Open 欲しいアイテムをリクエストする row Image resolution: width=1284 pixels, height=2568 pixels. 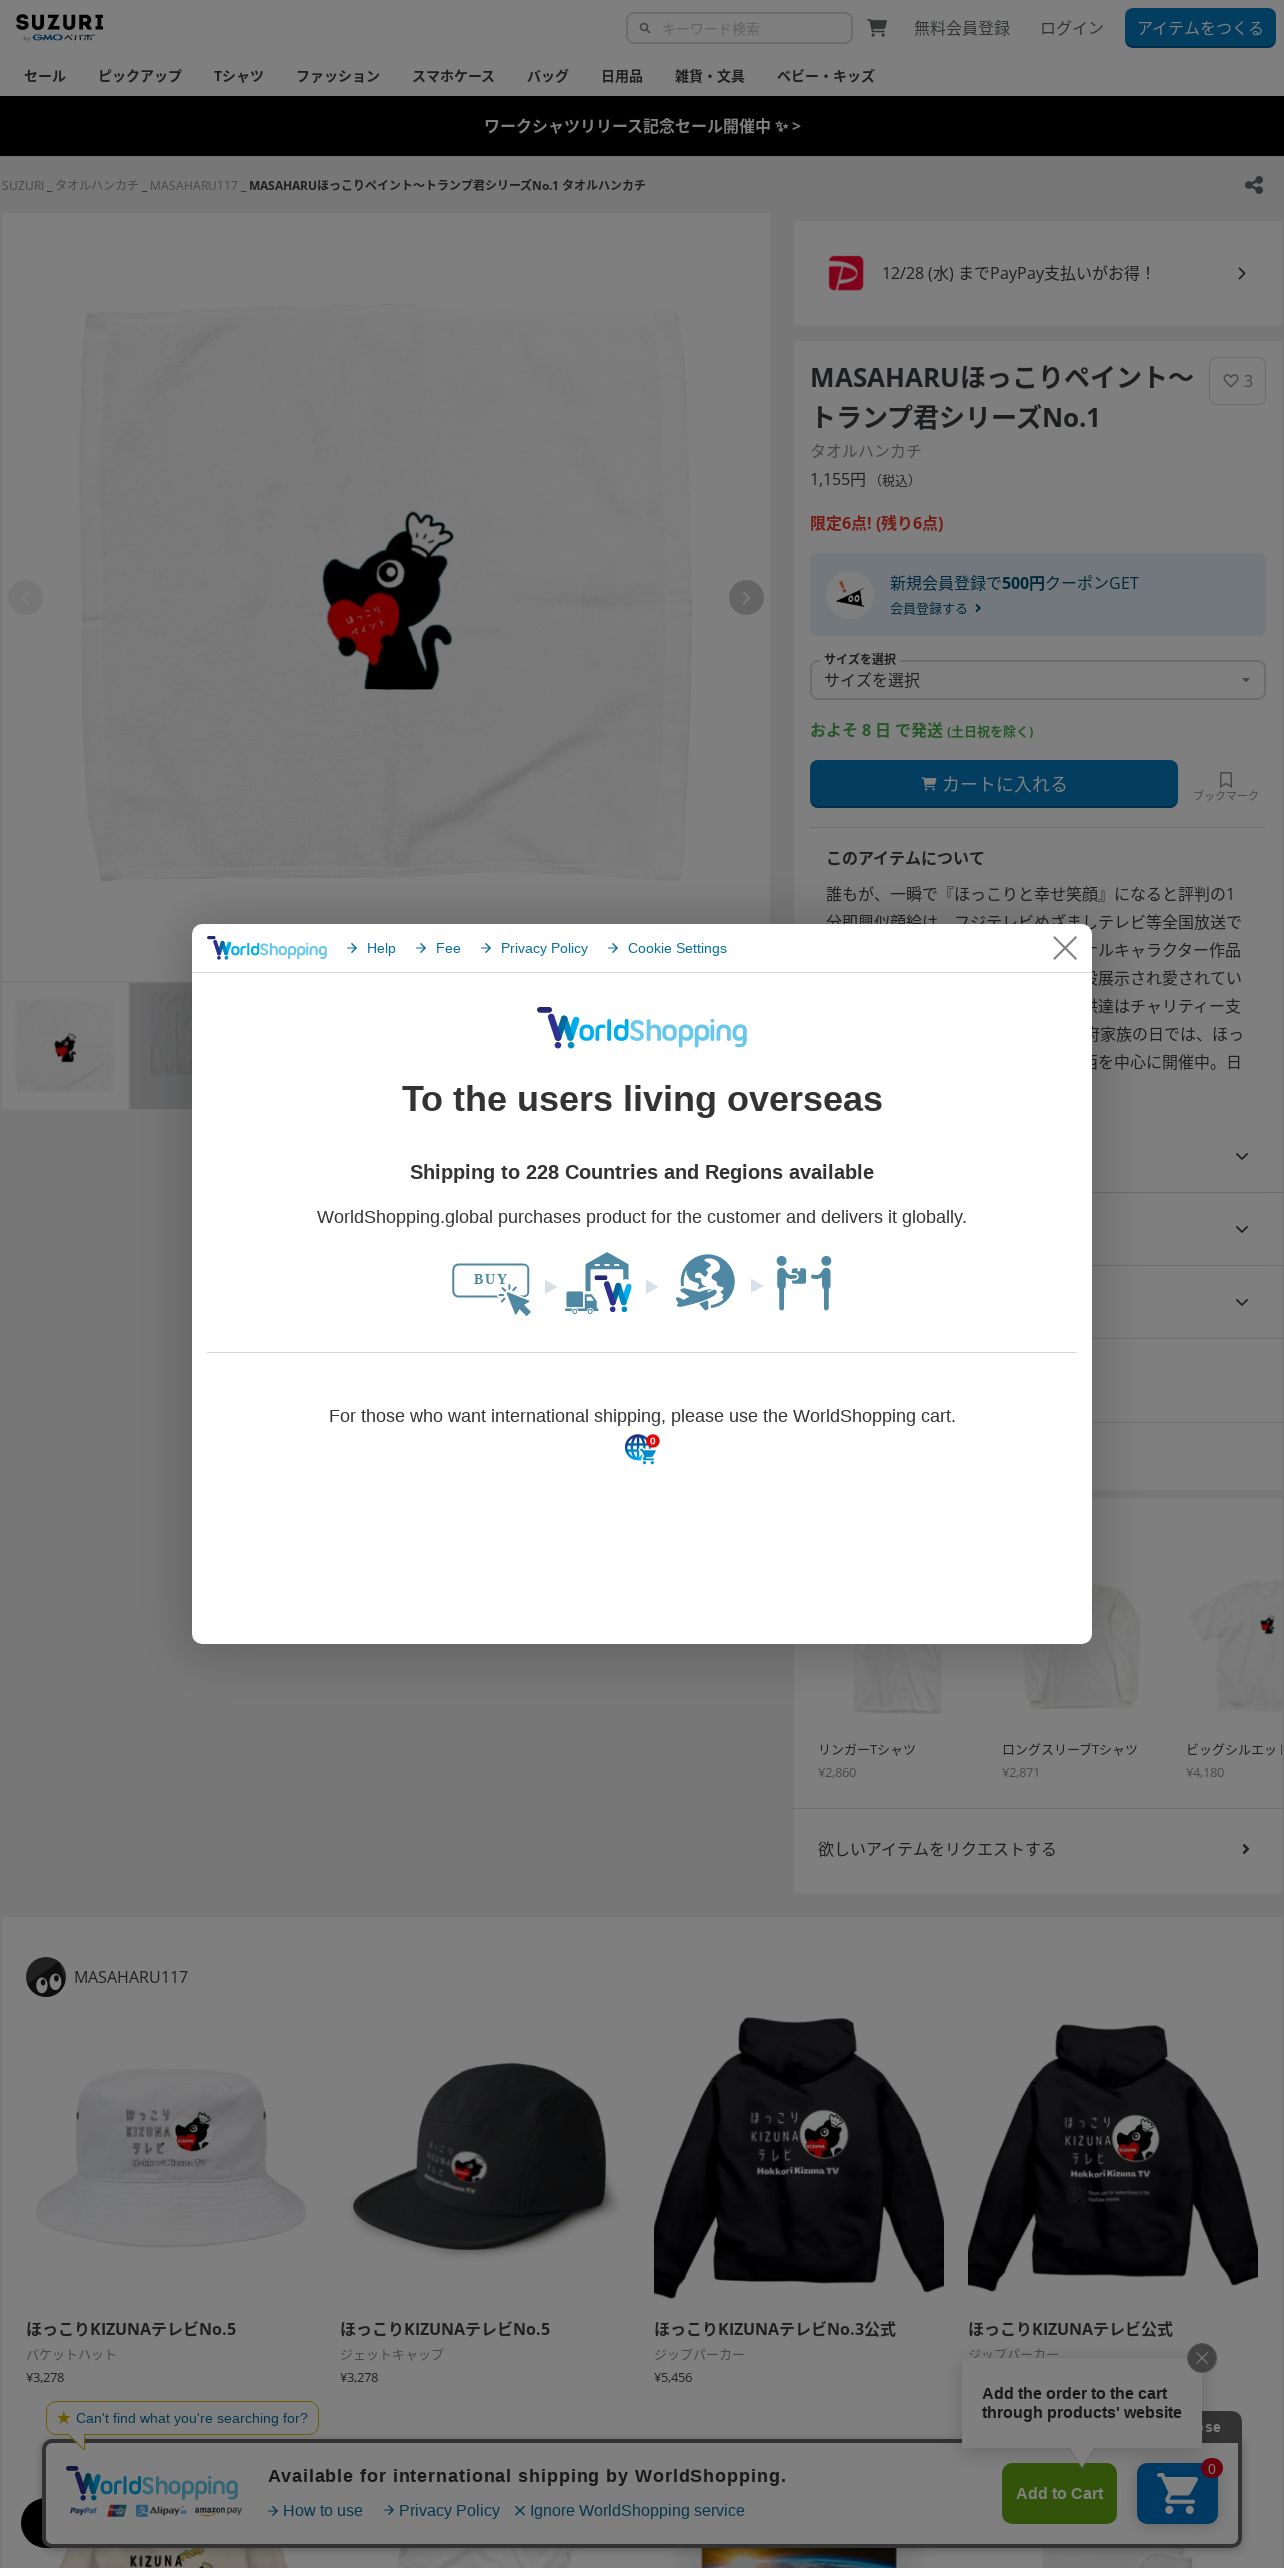click(1038, 1849)
